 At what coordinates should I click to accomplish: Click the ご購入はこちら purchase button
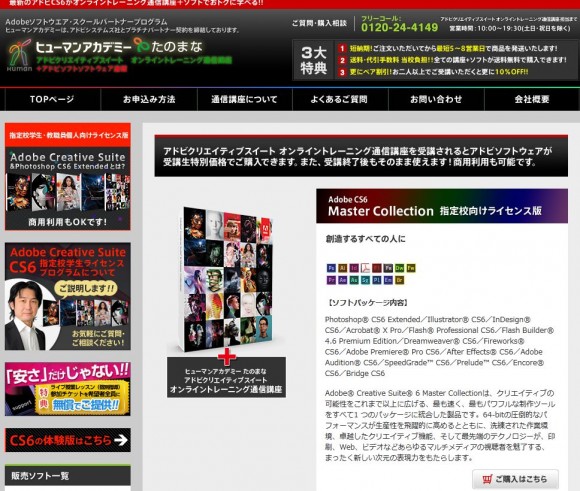click(x=515, y=479)
